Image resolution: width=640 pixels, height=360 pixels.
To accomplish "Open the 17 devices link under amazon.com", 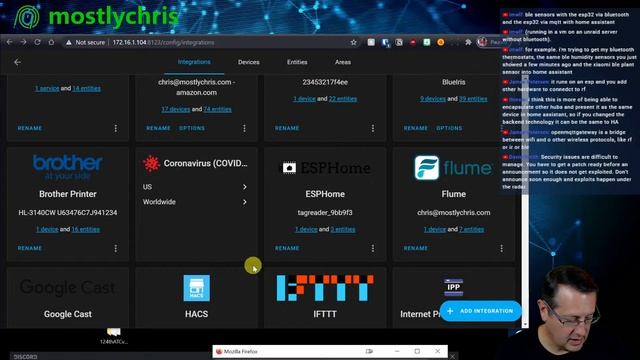I will pyautogui.click(x=176, y=109).
